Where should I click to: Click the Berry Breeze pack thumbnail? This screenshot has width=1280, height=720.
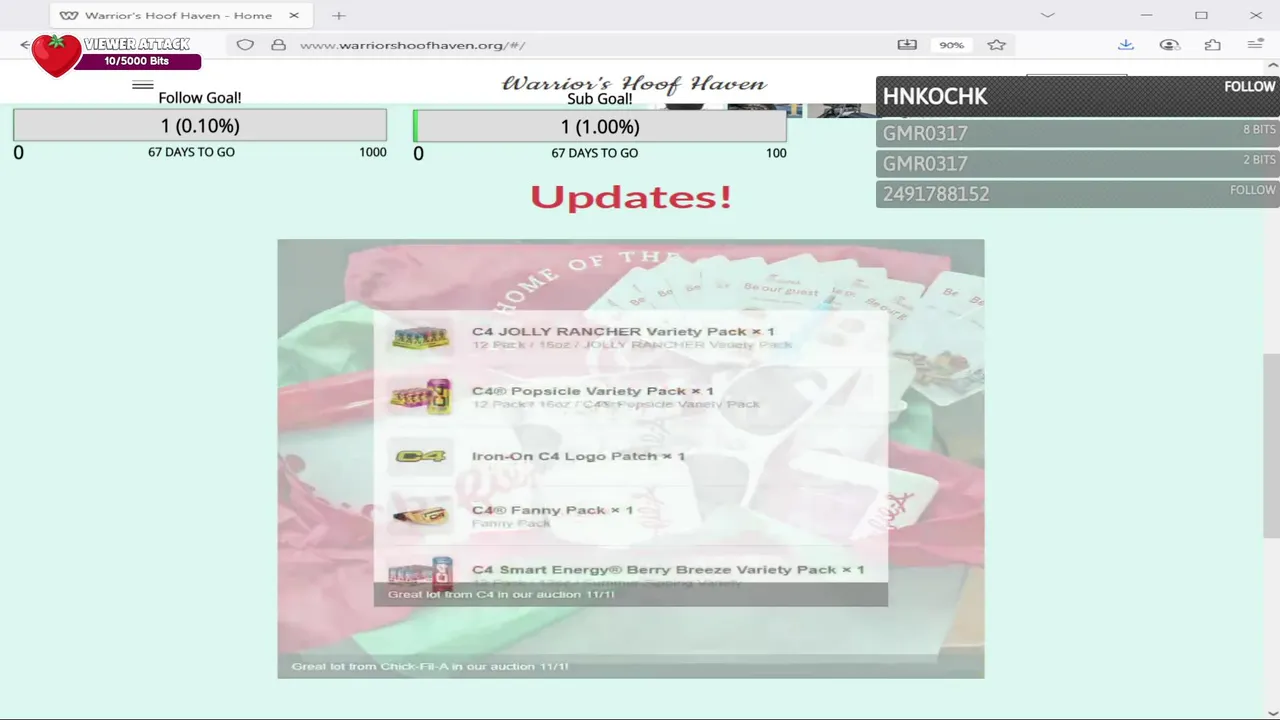point(421,572)
